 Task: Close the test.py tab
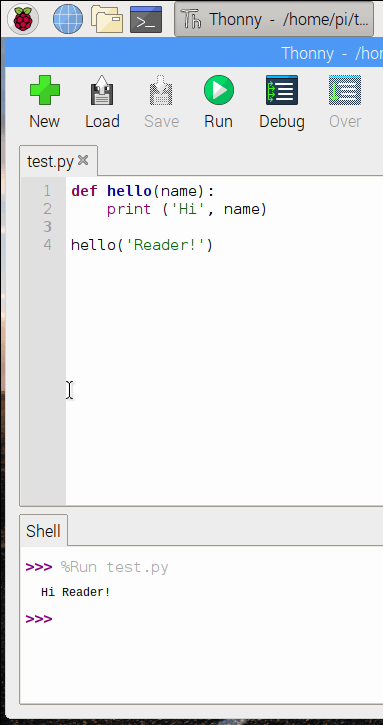(x=83, y=160)
